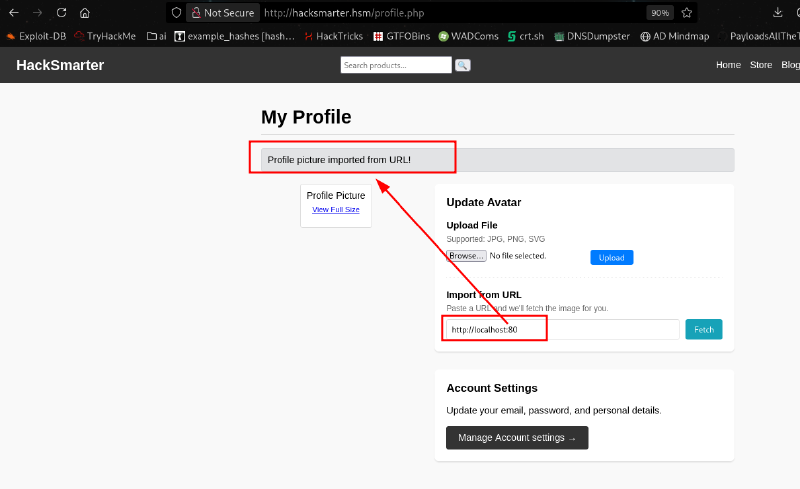Click the Not Secure lock icon
This screenshot has height=489, width=800.
196,13
